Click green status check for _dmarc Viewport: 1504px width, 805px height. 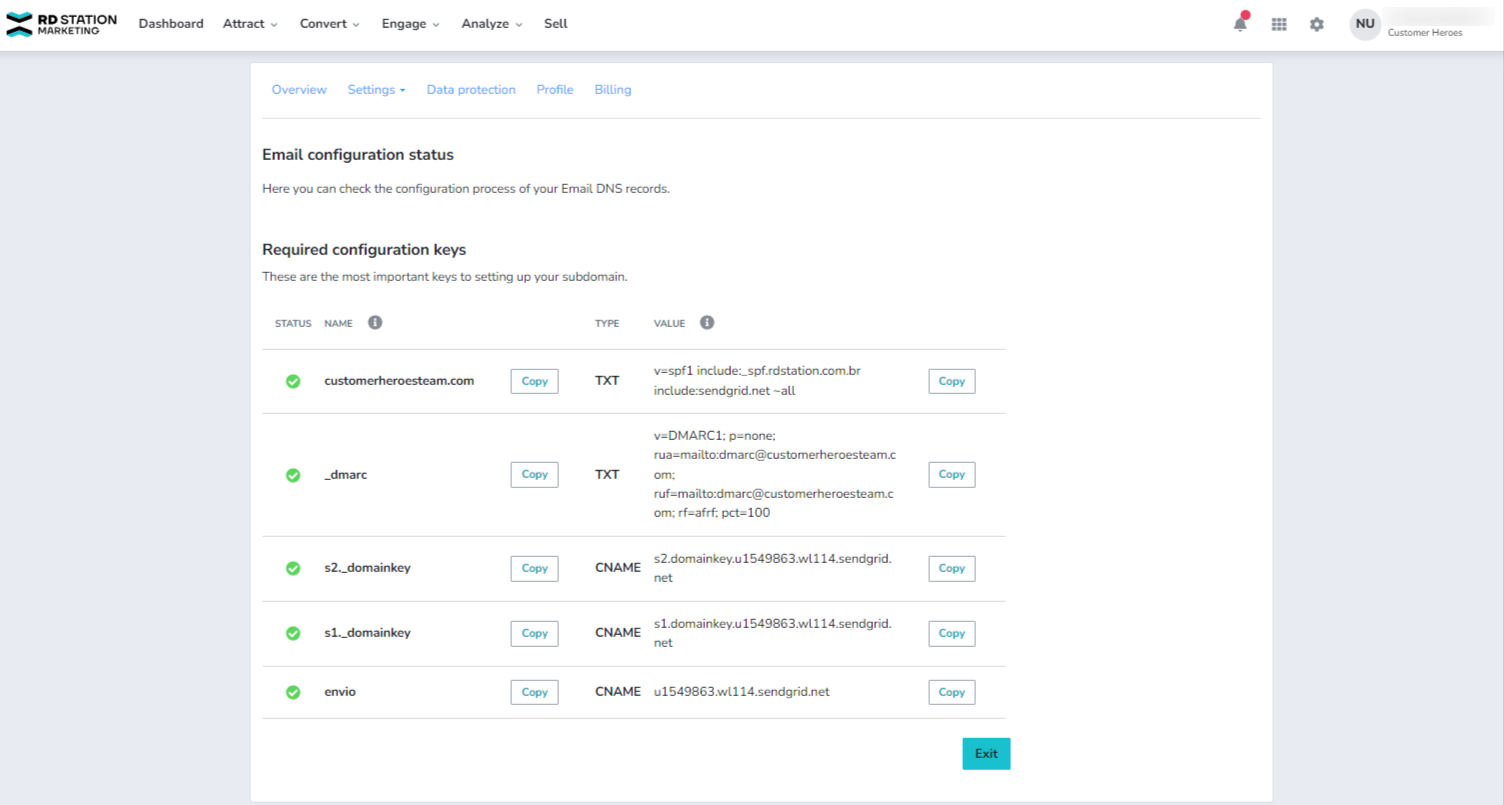coord(293,475)
